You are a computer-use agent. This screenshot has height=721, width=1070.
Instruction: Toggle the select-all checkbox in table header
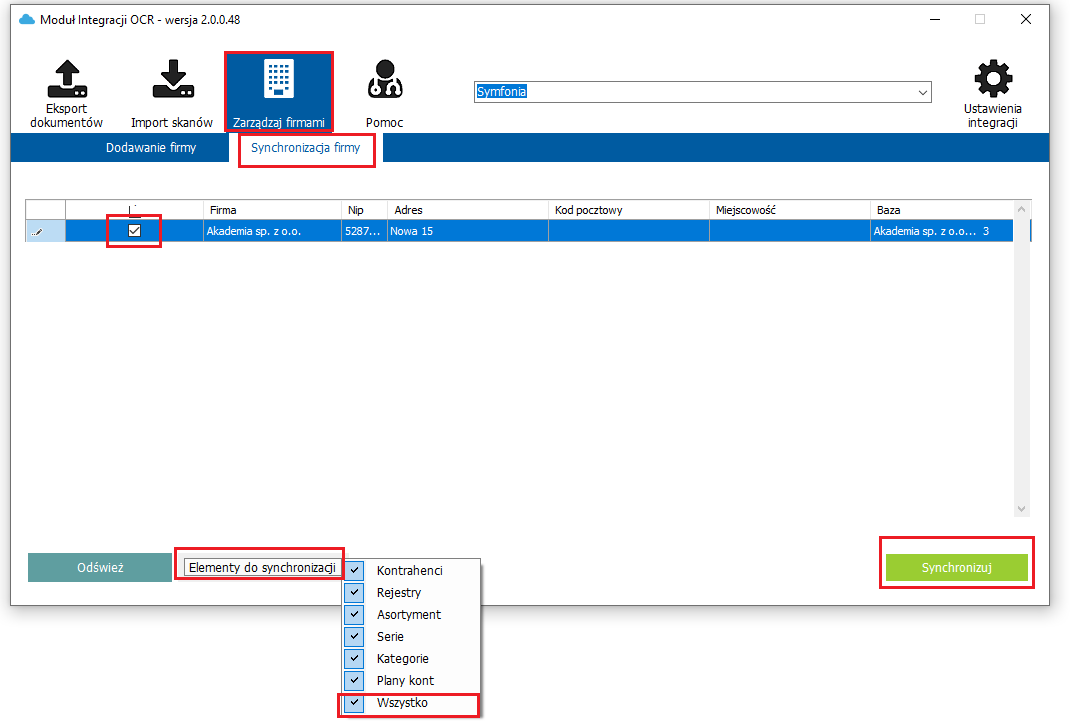[134, 210]
